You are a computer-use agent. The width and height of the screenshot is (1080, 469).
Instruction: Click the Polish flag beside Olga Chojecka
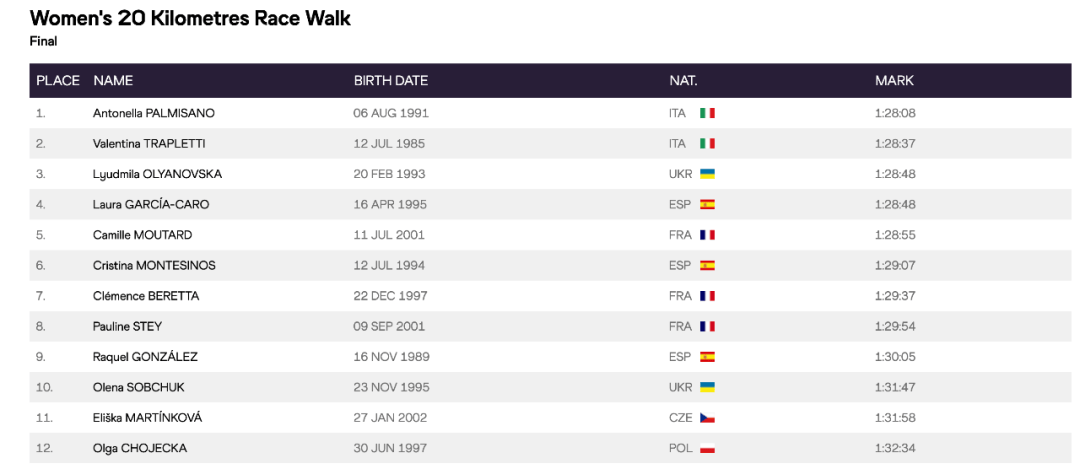(707, 448)
